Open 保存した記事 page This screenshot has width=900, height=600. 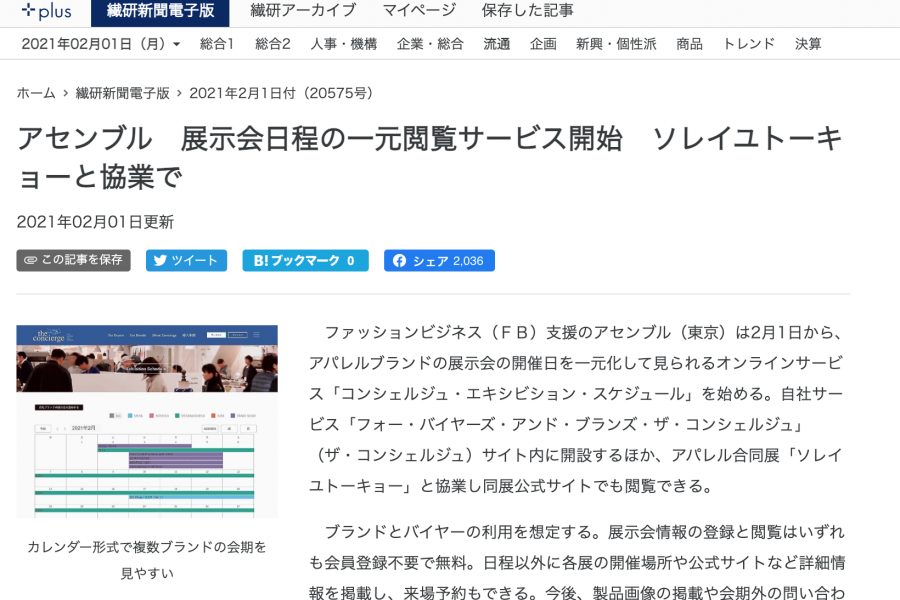tap(527, 11)
